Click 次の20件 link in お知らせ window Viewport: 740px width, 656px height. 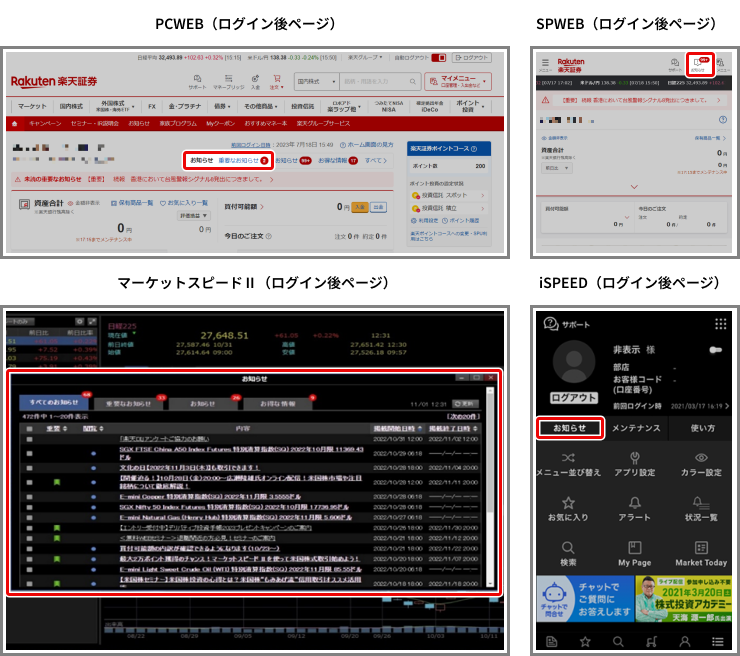point(463,416)
